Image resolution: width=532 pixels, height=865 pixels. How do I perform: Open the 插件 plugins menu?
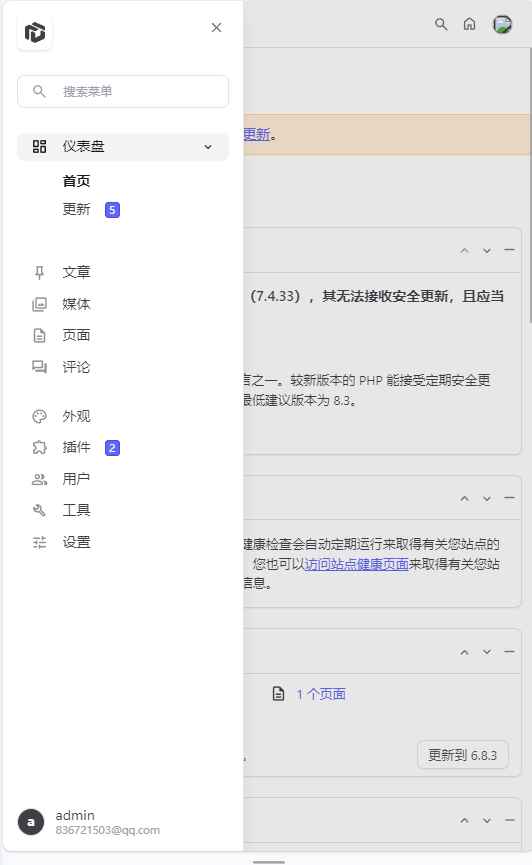(76, 447)
